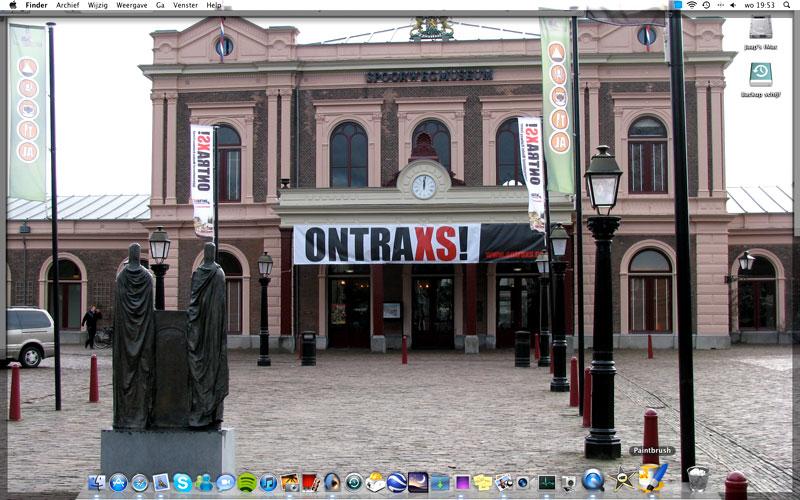Open the blue lens app icon in the Dock
Viewport: 800px width, 500px height.
(523, 483)
